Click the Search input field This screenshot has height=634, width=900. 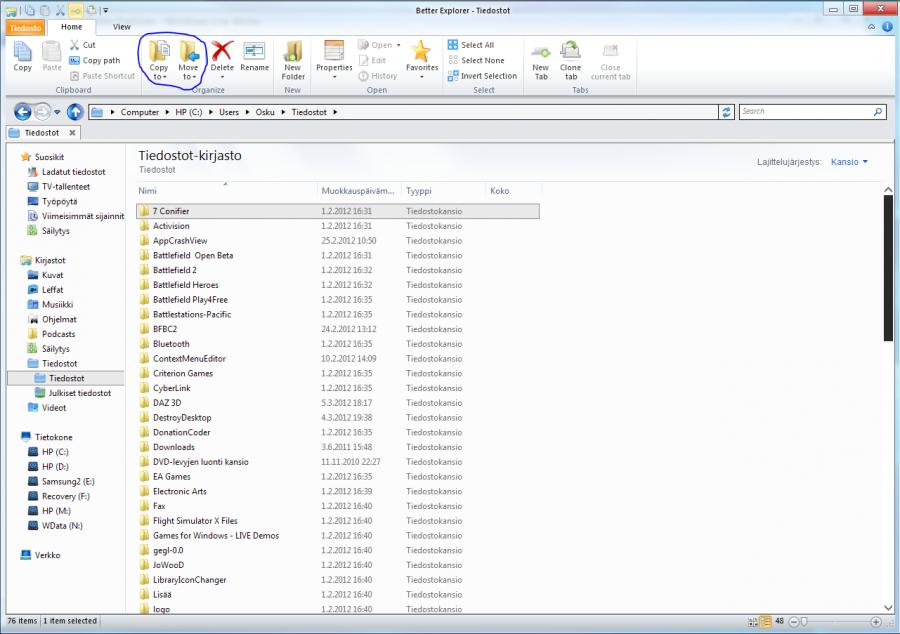tap(810, 111)
